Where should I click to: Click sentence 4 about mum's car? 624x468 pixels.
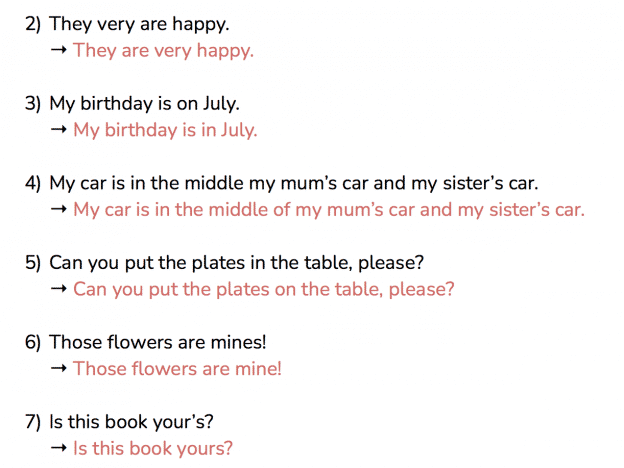294,184
